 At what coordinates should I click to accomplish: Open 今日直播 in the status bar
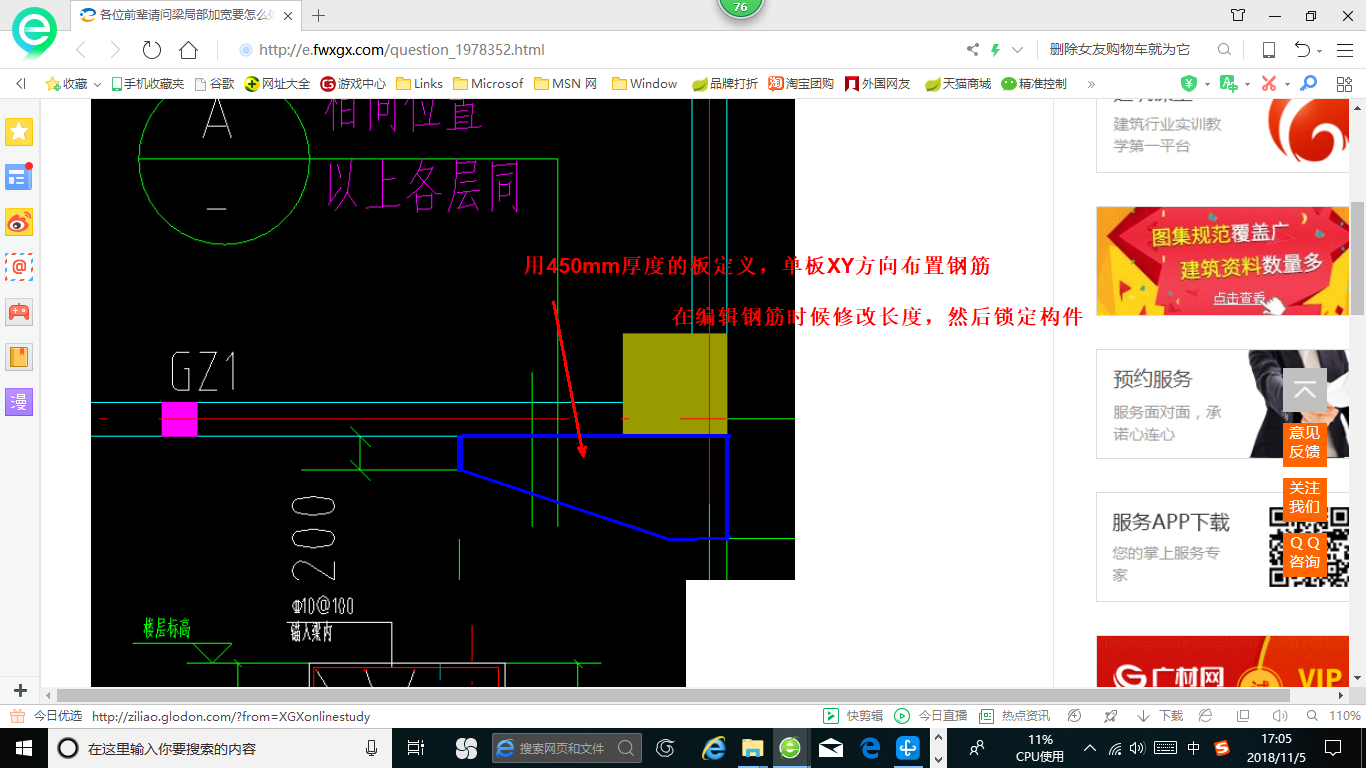930,716
